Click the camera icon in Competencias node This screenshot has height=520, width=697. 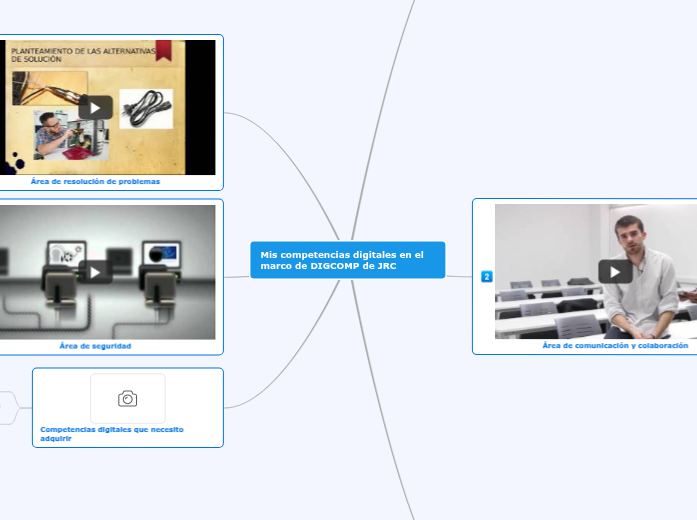click(x=128, y=399)
